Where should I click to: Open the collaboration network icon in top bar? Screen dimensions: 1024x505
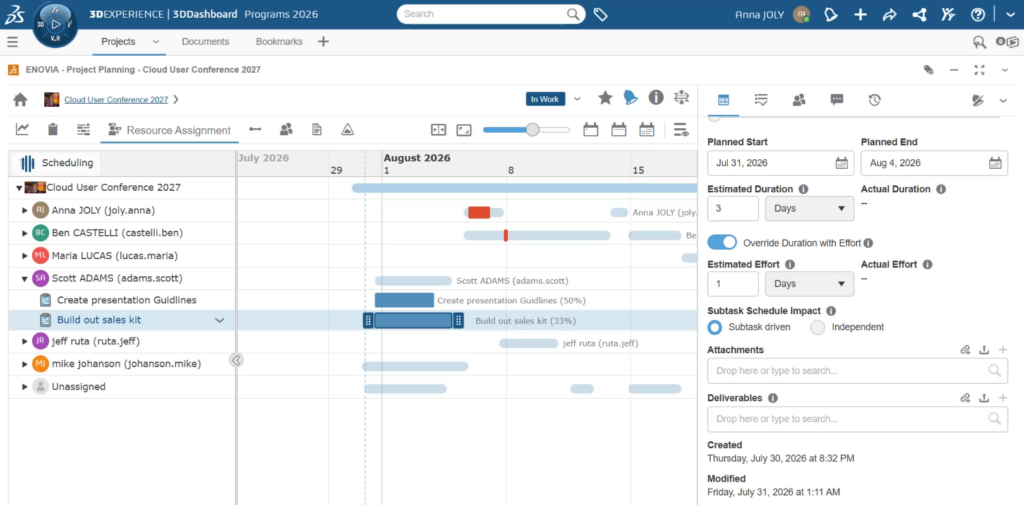(919, 14)
